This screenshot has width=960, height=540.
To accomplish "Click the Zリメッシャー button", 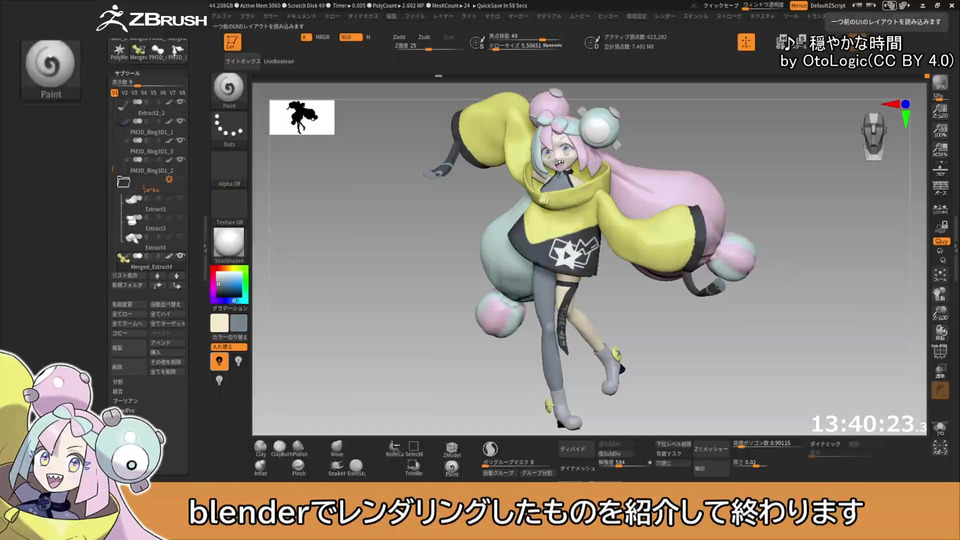I will (x=711, y=449).
